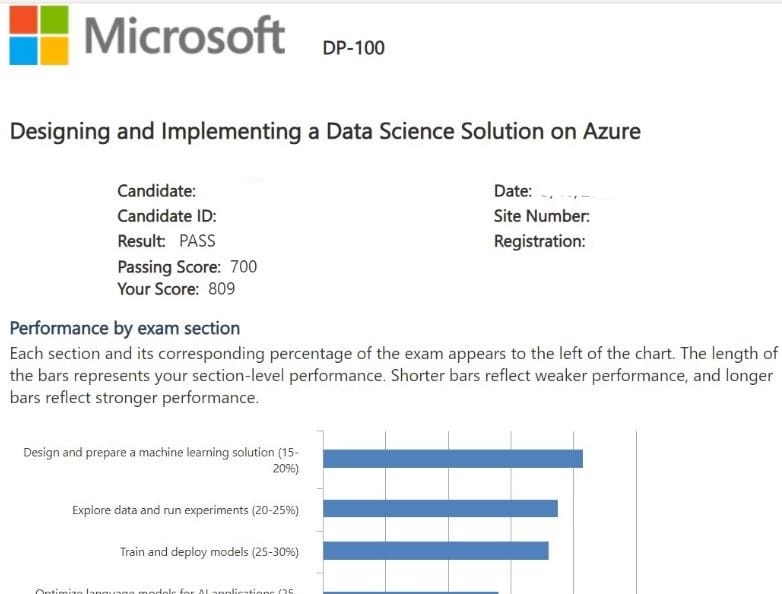This screenshot has height=594, width=782.
Task: Click the Design and prepare solution bar
Action: click(x=452, y=458)
